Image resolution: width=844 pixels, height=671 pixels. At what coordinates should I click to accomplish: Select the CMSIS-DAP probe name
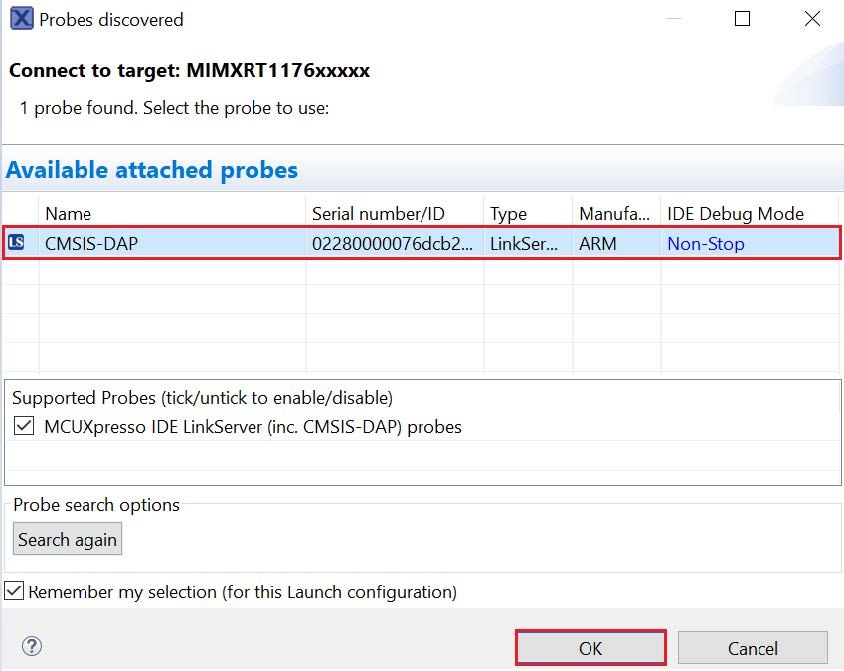point(94,243)
